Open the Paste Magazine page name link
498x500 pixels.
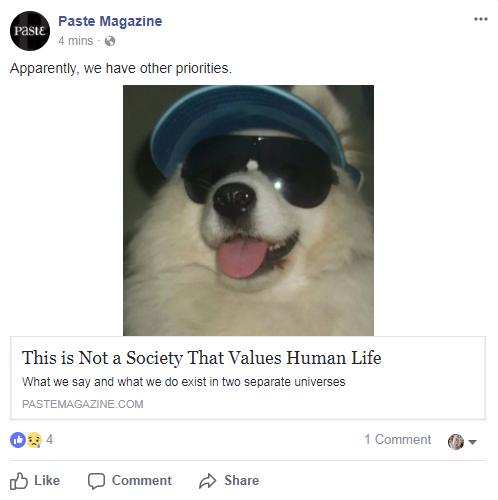(110, 21)
